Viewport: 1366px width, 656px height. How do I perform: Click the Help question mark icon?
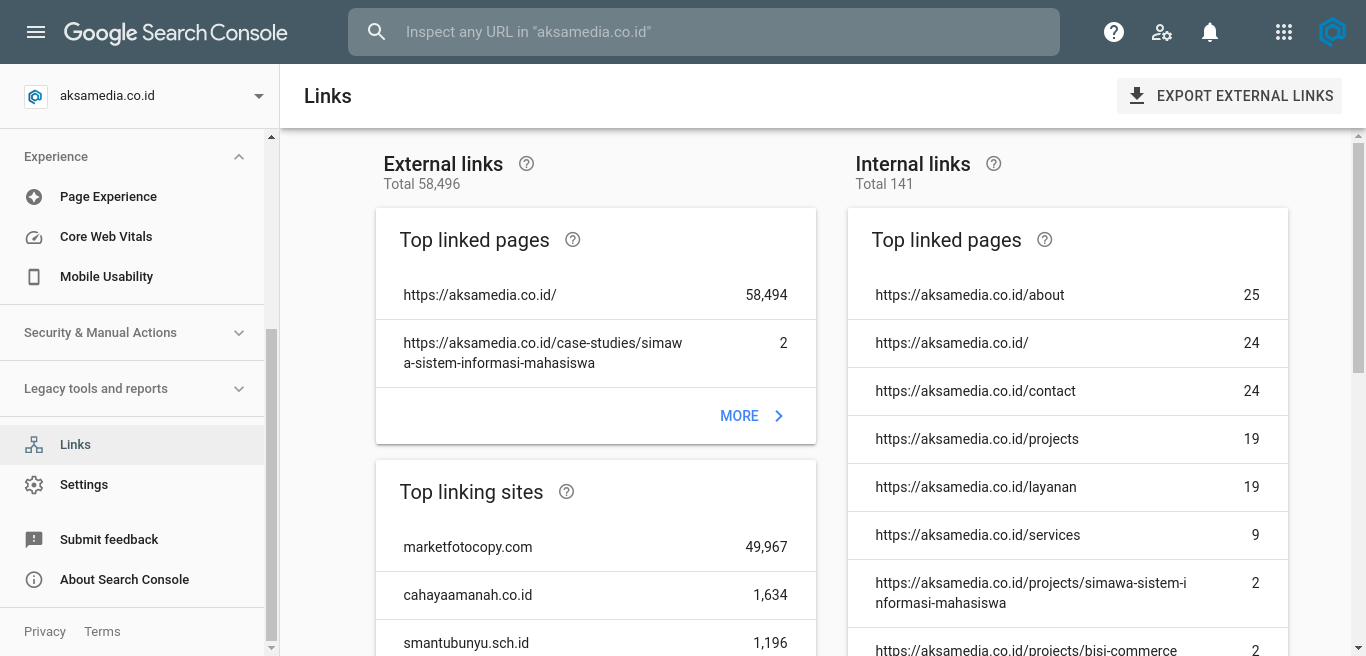1113,32
